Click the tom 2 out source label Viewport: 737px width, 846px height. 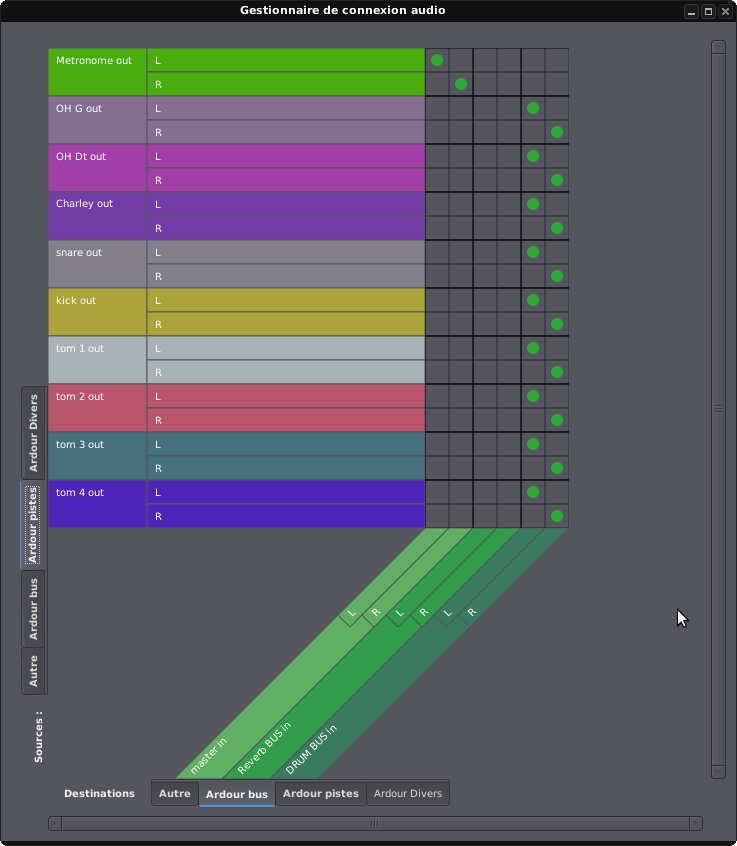pos(97,408)
